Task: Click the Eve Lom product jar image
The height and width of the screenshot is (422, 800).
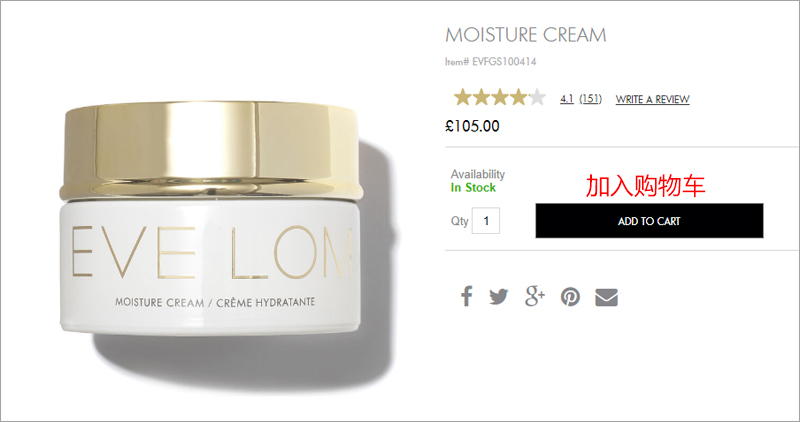Action: (211, 219)
